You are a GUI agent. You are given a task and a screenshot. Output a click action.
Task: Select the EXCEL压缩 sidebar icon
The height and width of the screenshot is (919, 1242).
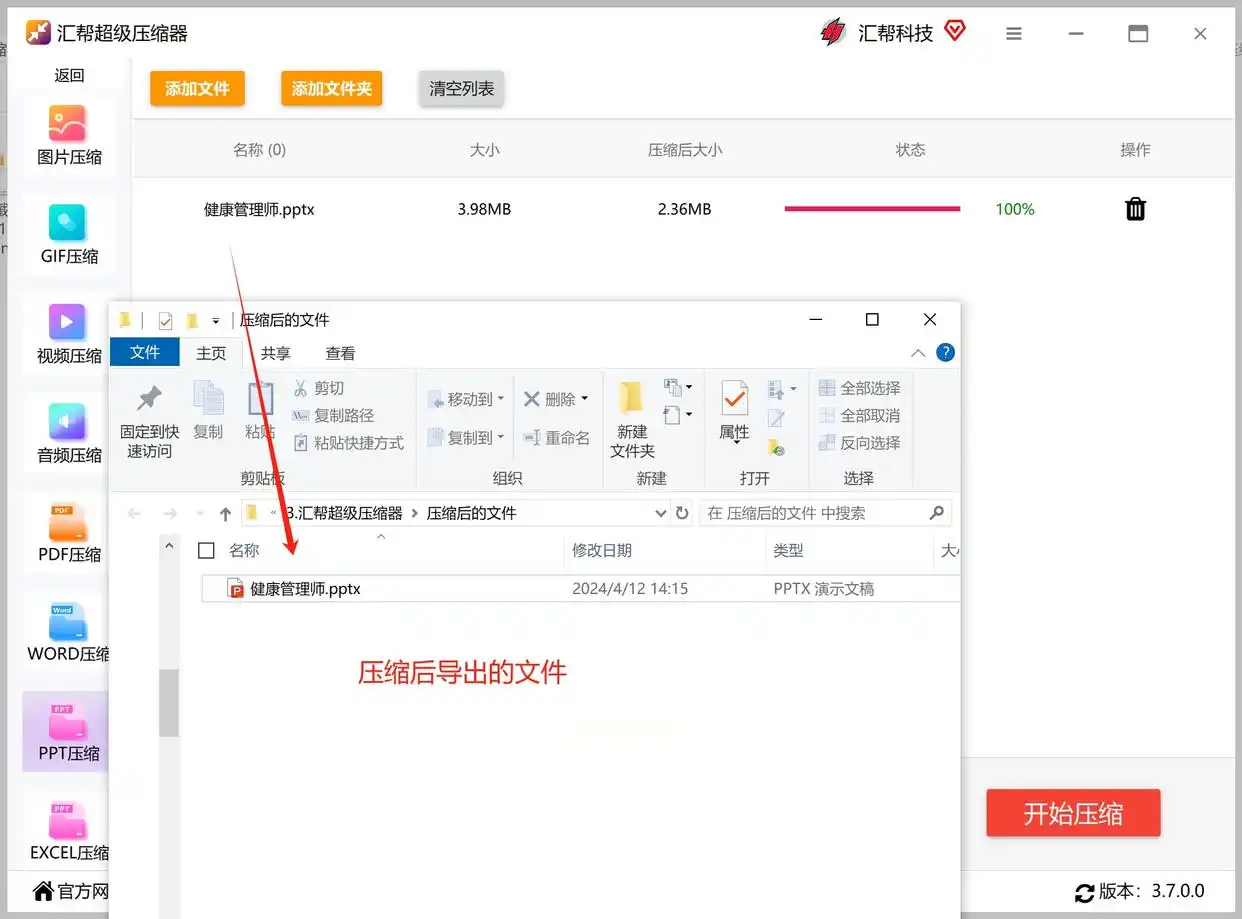(x=67, y=829)
